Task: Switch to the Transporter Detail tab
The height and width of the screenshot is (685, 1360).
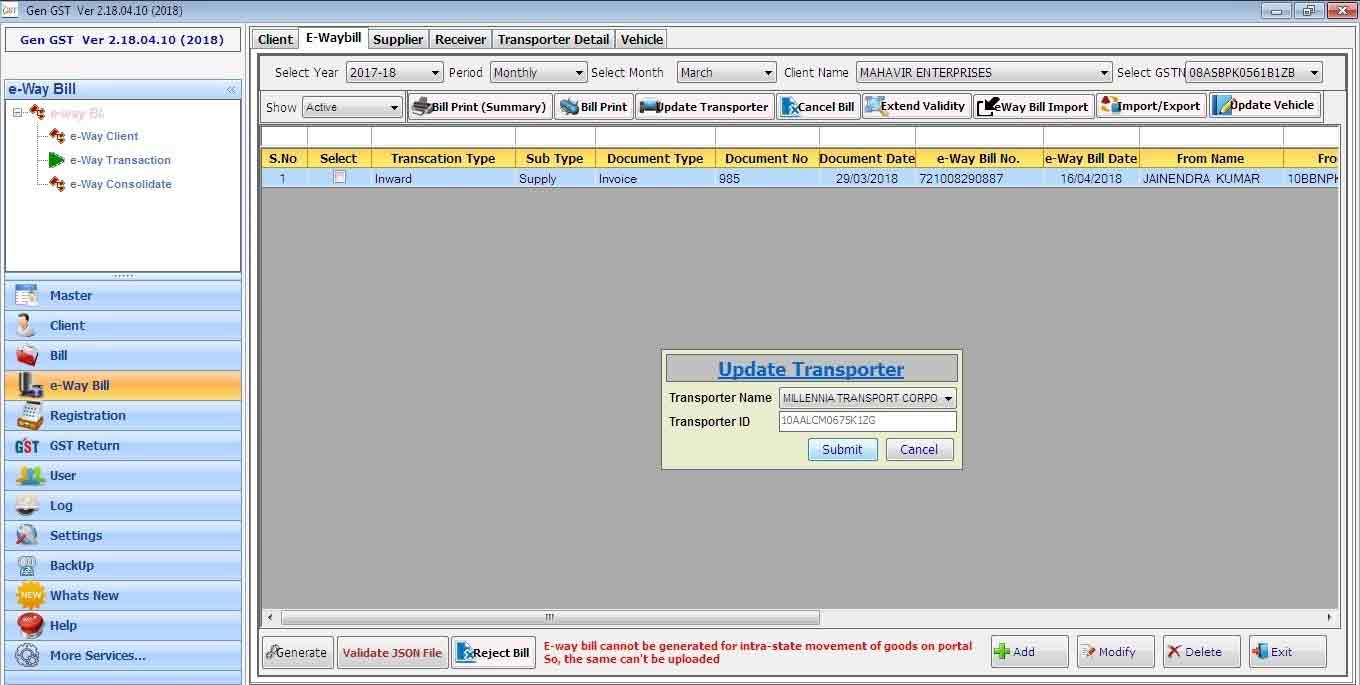Action: tap(552, 39)
